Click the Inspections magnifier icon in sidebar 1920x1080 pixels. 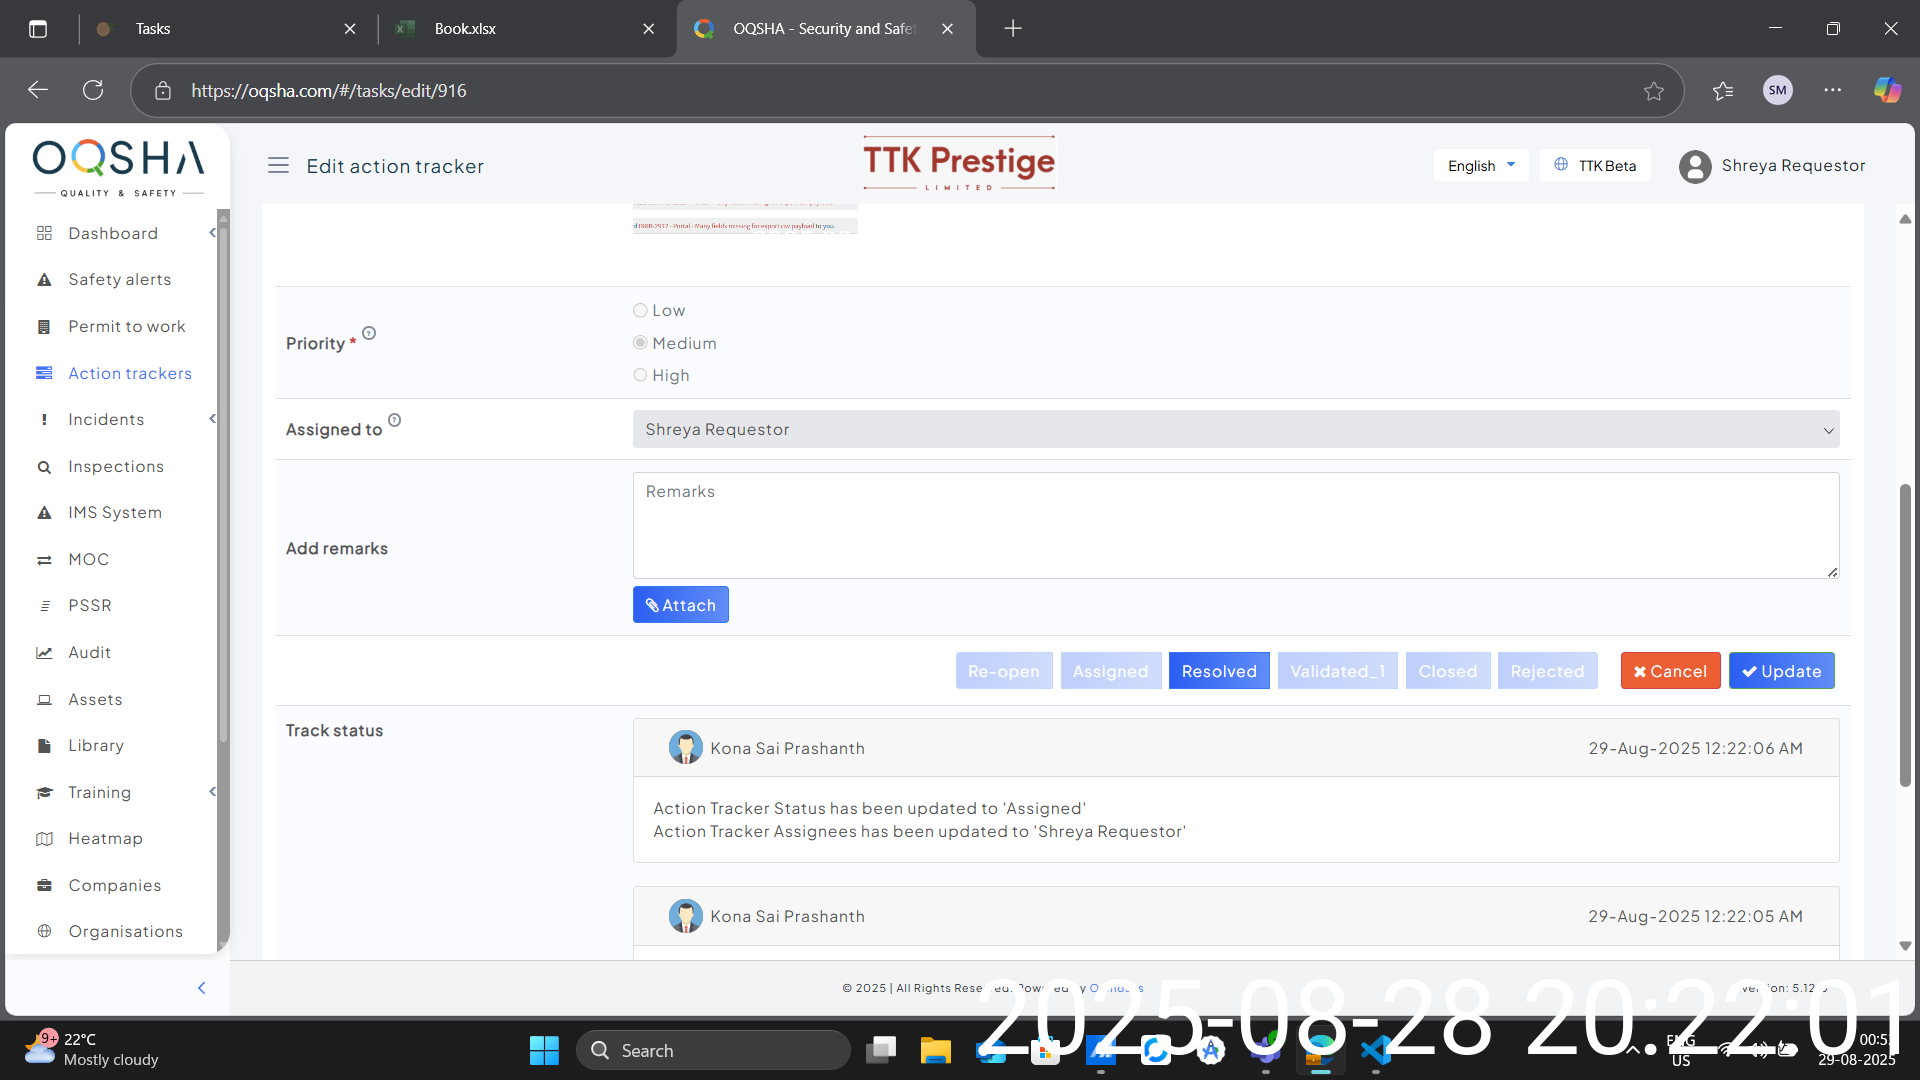pos(44,467)
